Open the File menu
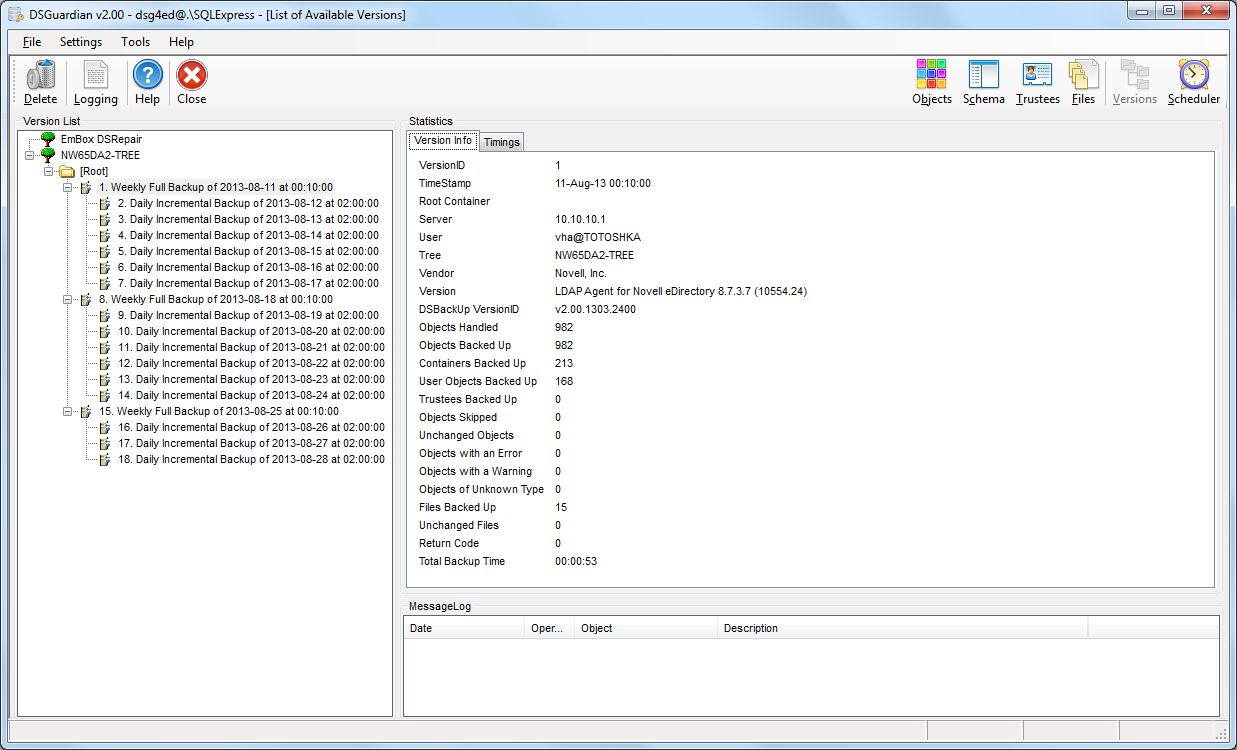Screen dimensions: 1237x750 (x=32, y=42)
